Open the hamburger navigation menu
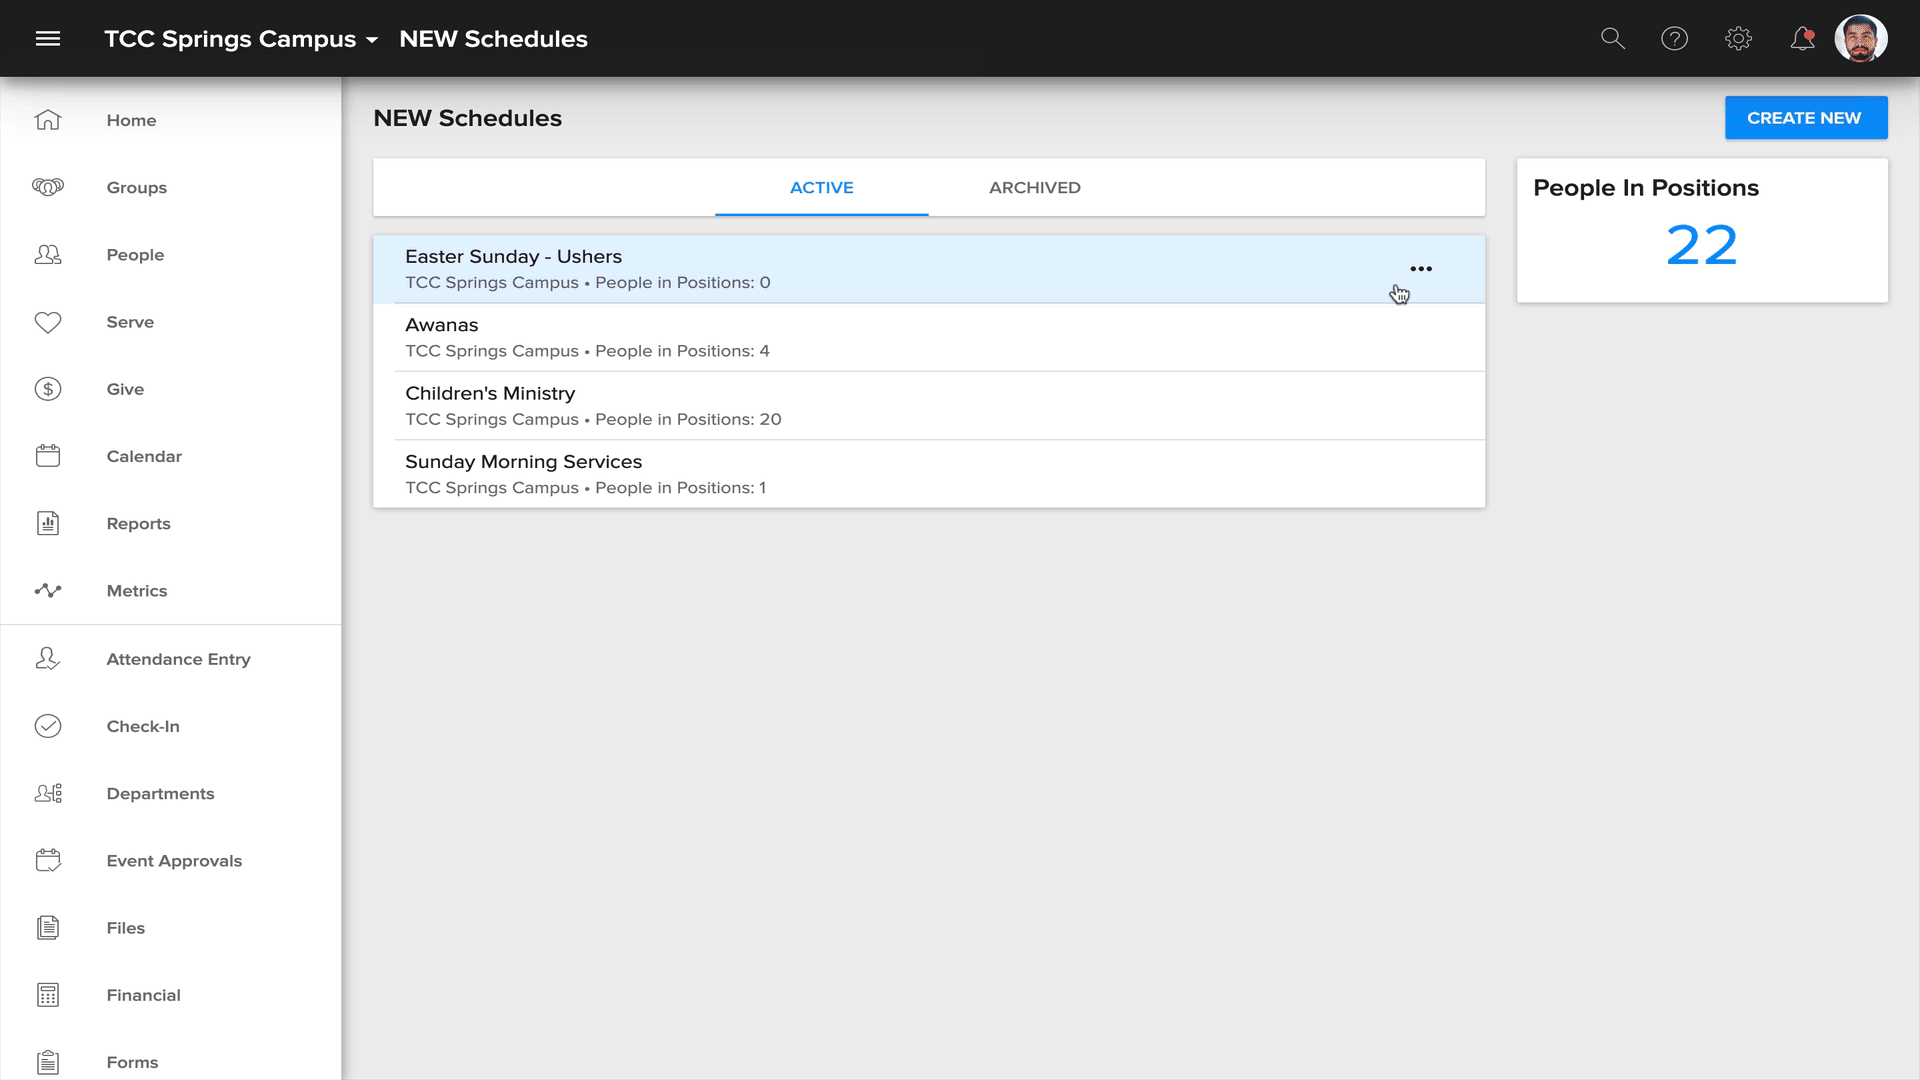The image size is (1920, 1080). (x=48, y=39)
